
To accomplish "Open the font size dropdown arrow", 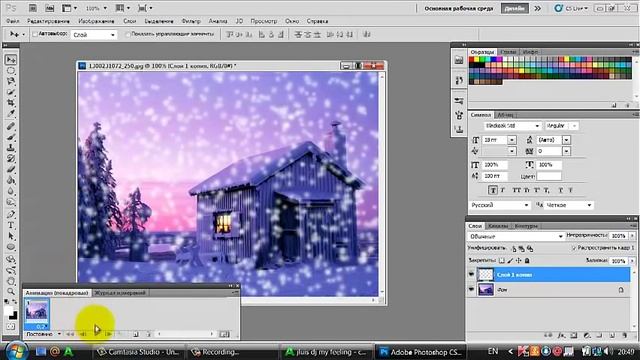I will 511,140.
